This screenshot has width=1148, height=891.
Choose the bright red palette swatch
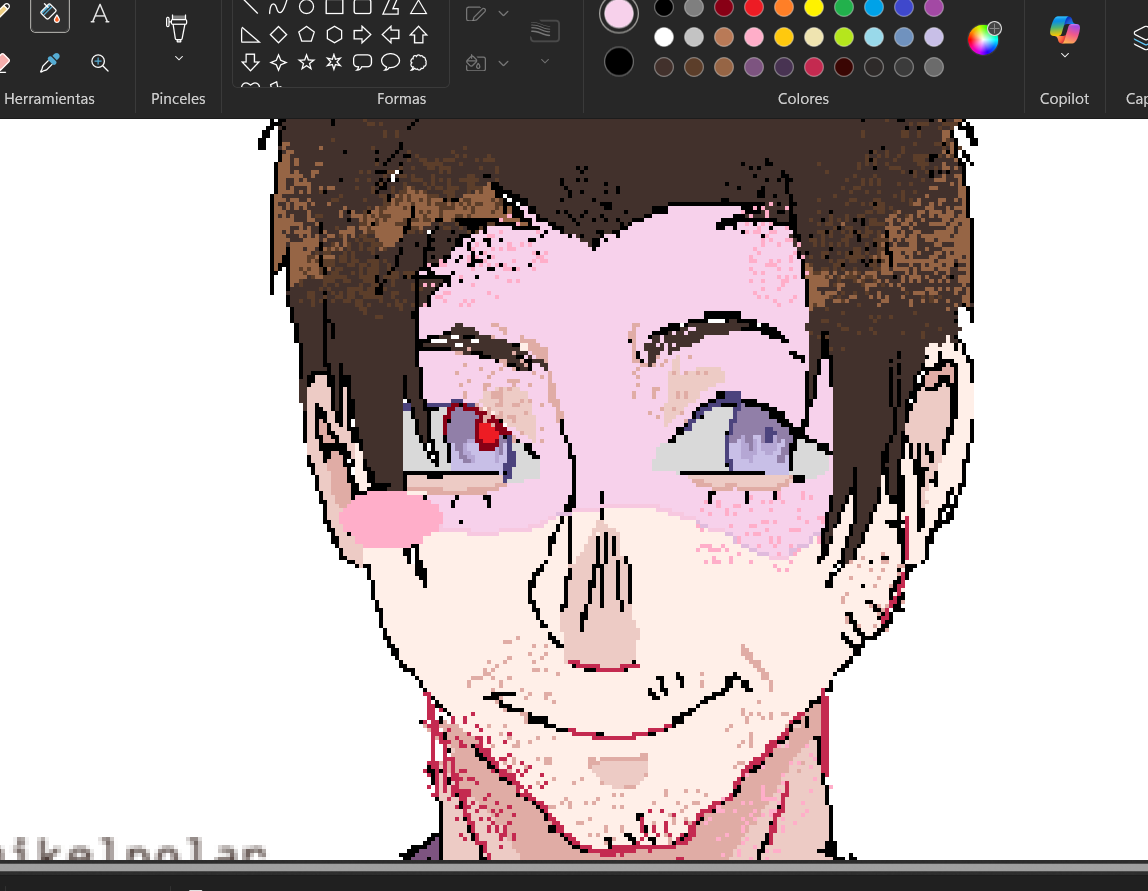tap(754, 7)
